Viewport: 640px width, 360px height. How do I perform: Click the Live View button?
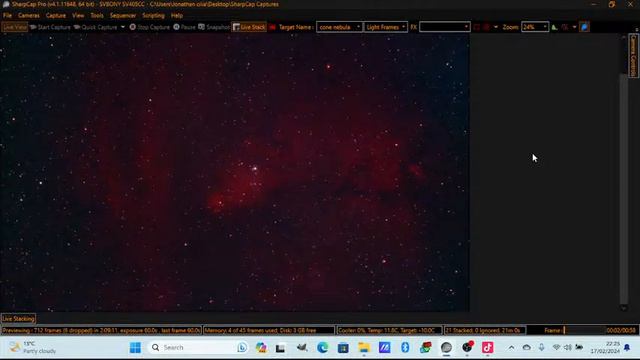(x=15, y=27)
